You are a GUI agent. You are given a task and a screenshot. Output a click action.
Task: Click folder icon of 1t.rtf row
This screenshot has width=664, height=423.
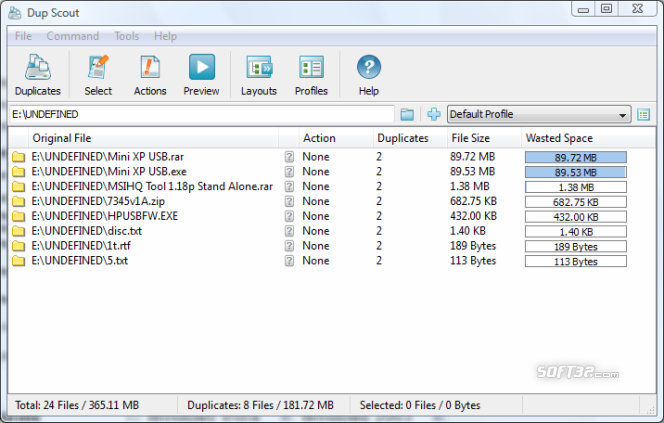(18, 246)
